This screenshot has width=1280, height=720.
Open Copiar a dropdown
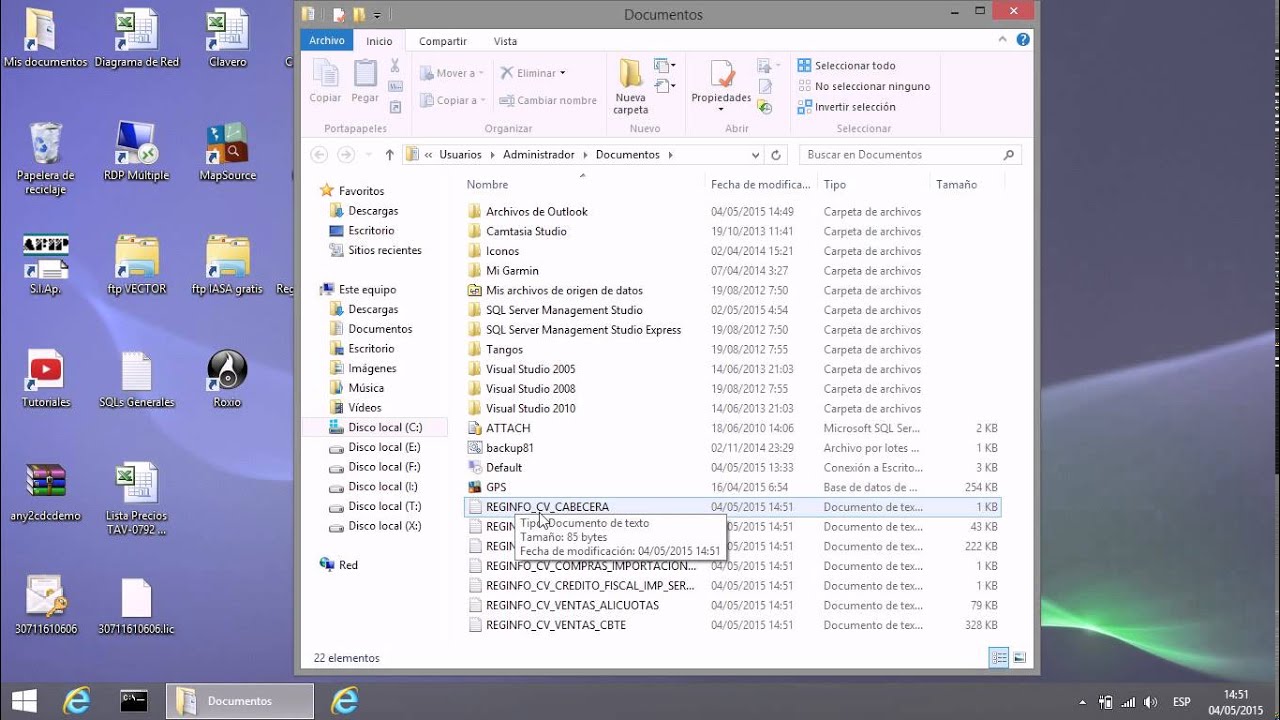(452, 100)
